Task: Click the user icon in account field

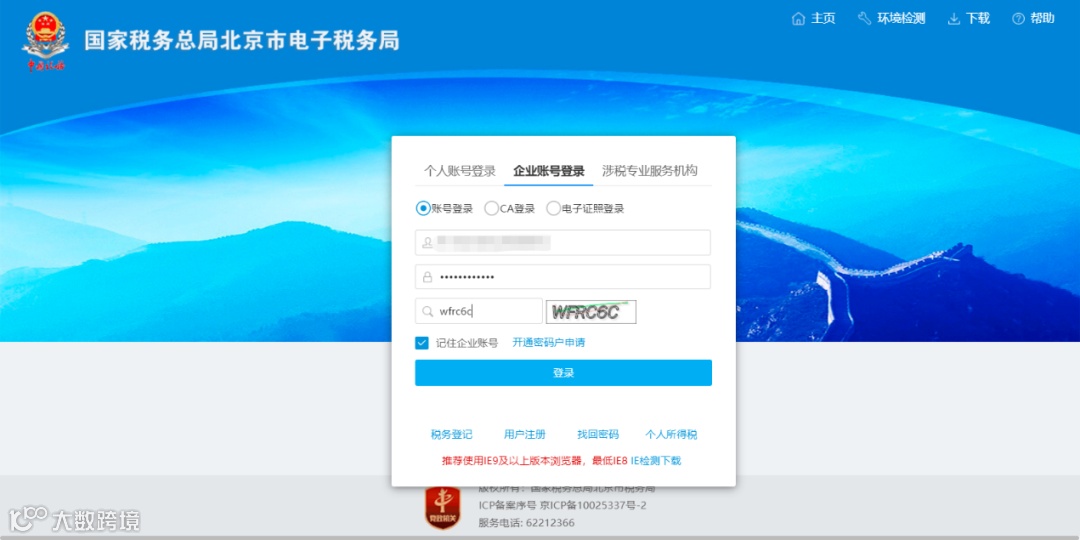Action: coord(428,242)
